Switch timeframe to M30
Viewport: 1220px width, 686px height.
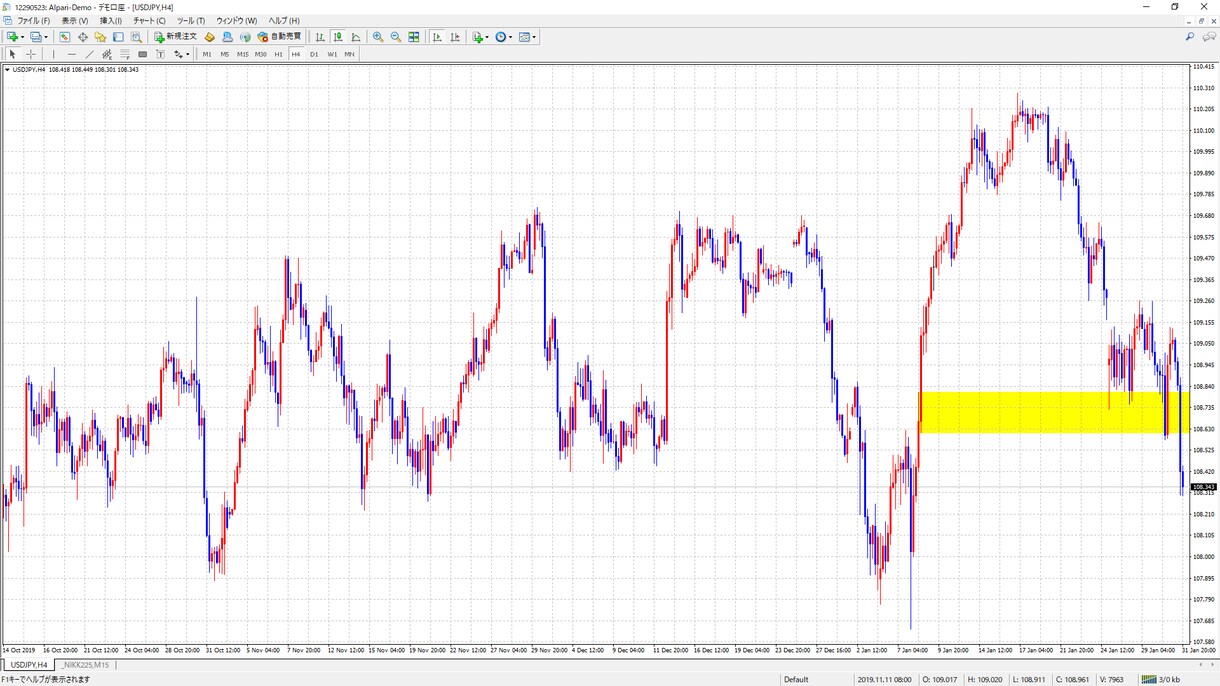click(x=261, y=54)
